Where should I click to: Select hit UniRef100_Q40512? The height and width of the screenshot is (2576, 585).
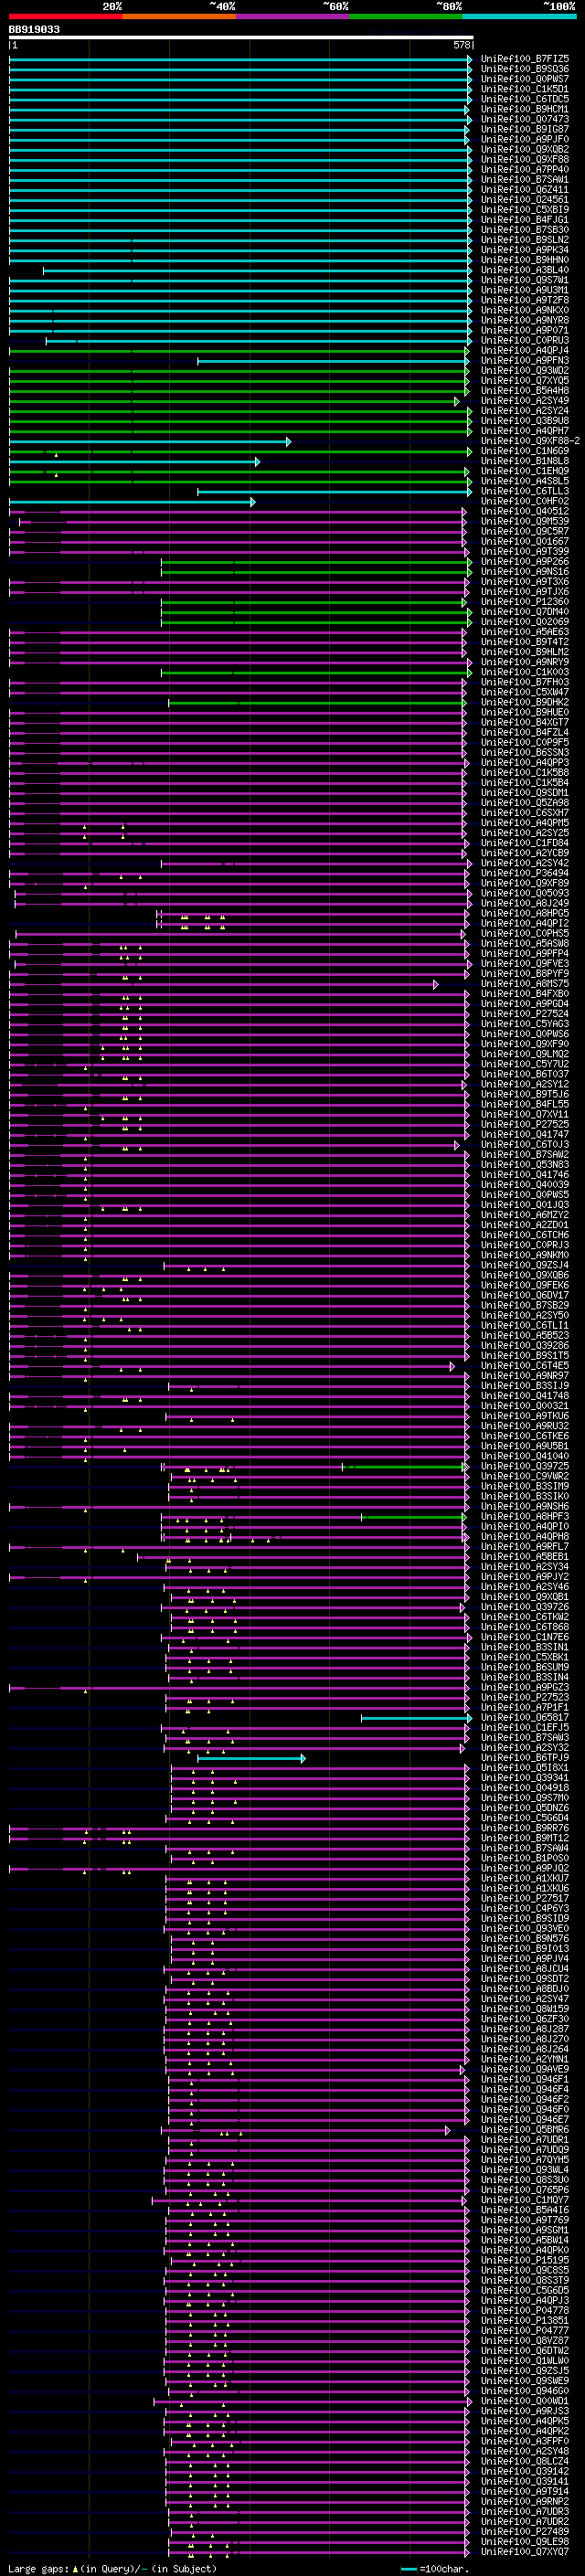point(524,511)
